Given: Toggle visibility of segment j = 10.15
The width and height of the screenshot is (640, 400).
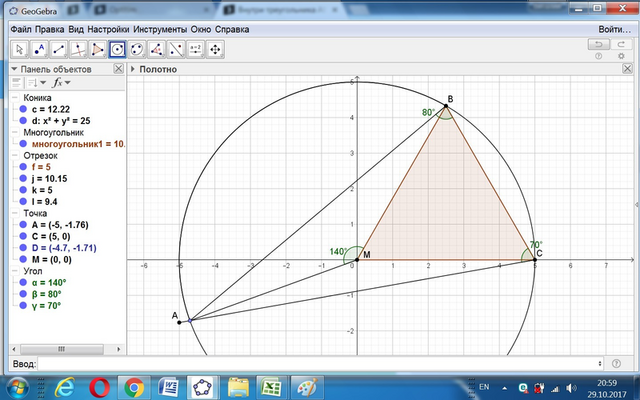Looking at the screenshot, I should (x=23, y=178).
